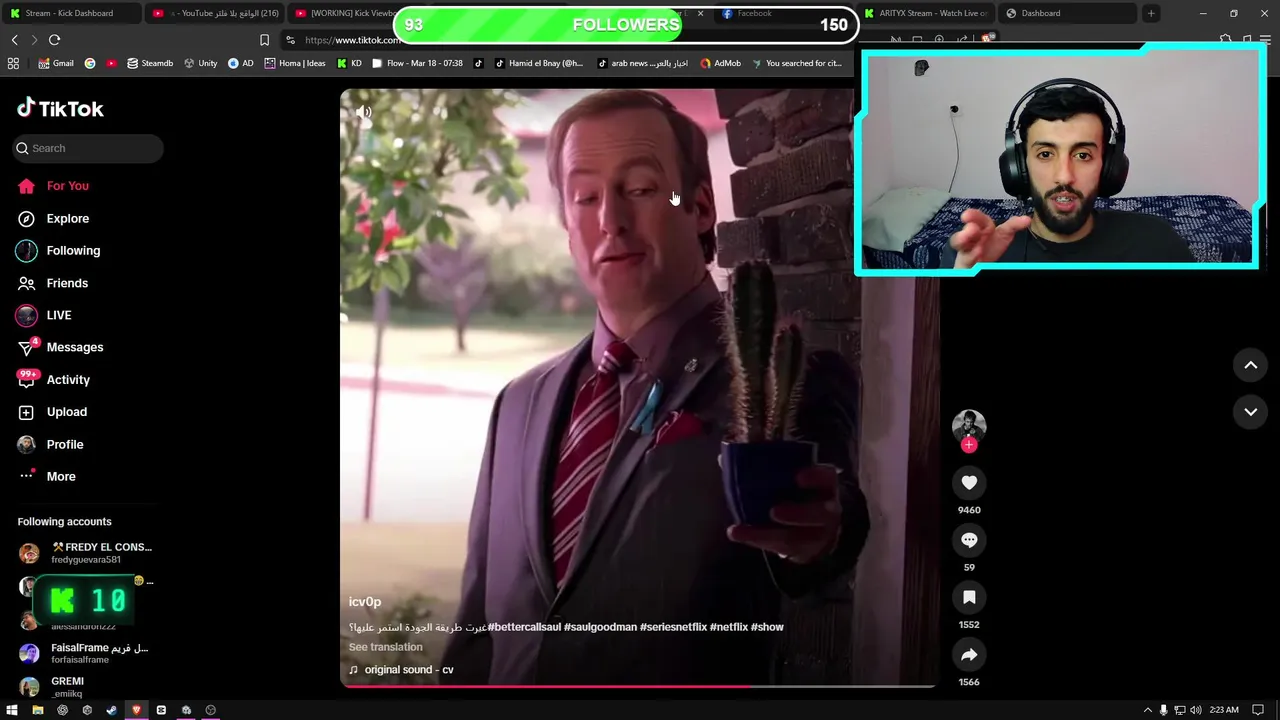Open the taskbar volume control

(x=1196, y=710)
